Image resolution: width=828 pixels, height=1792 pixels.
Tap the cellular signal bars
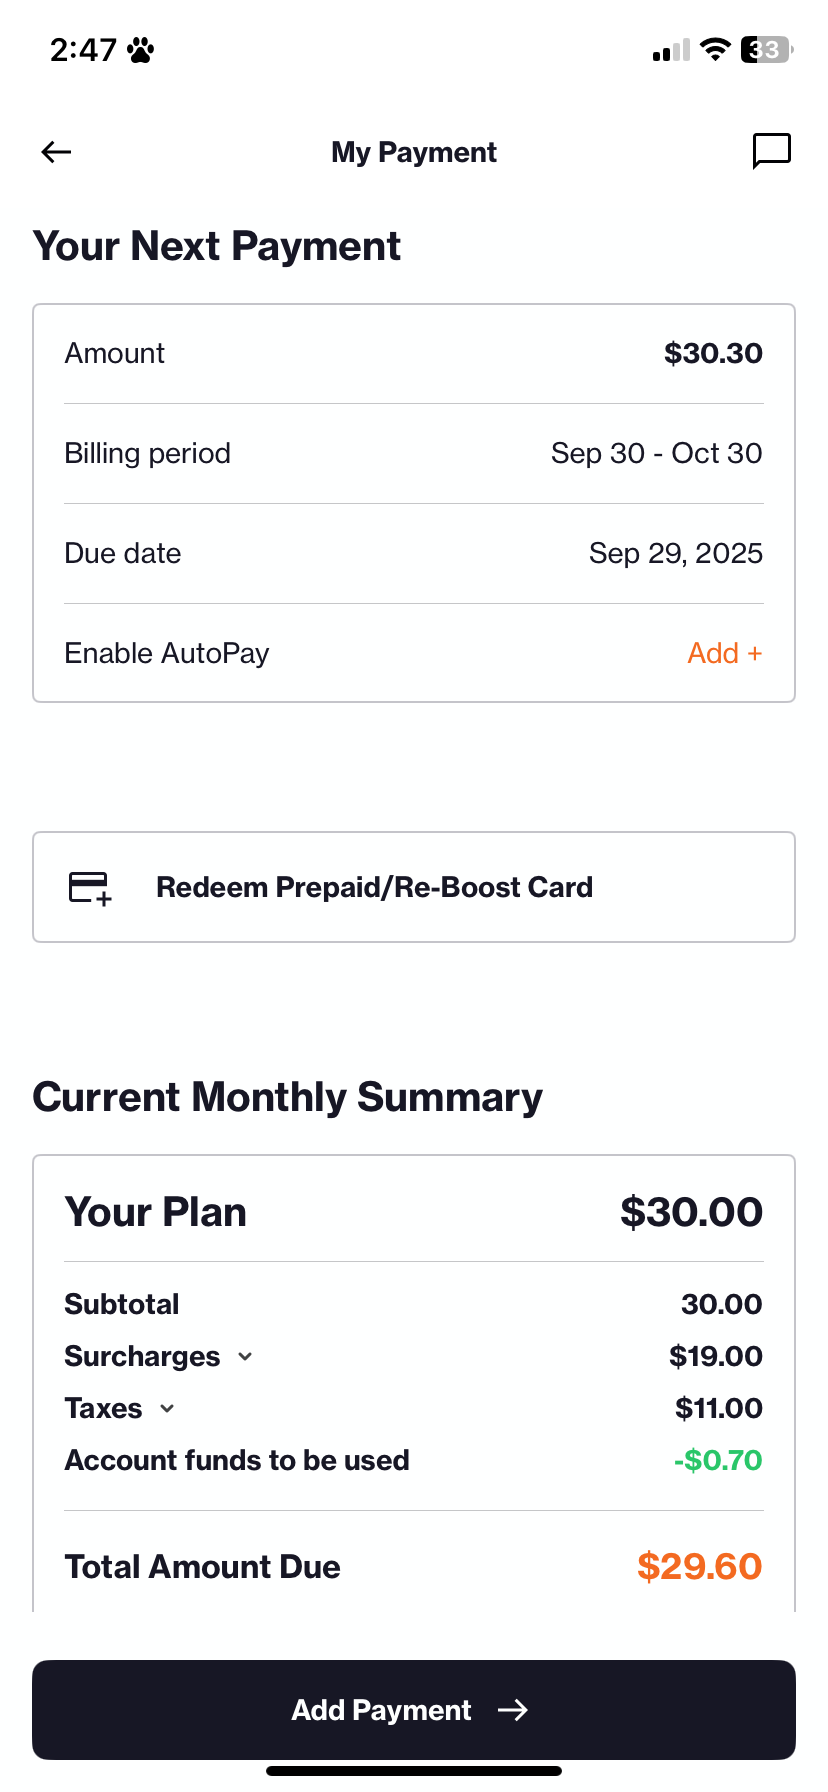click(x=671, y=50)
